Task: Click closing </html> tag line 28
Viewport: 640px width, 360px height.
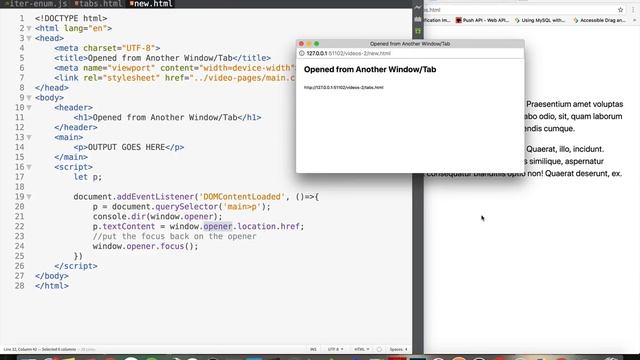Action: pos(52,286)
